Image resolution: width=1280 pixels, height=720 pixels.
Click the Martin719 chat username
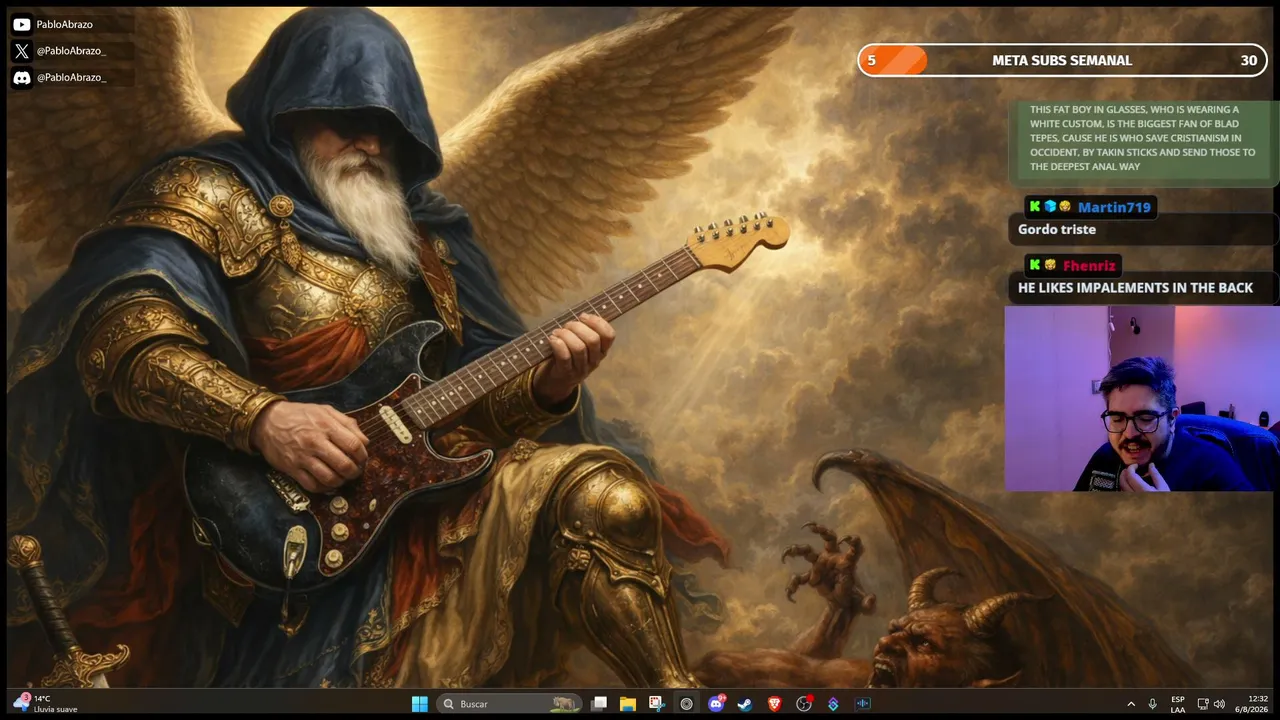(1114, 207)
